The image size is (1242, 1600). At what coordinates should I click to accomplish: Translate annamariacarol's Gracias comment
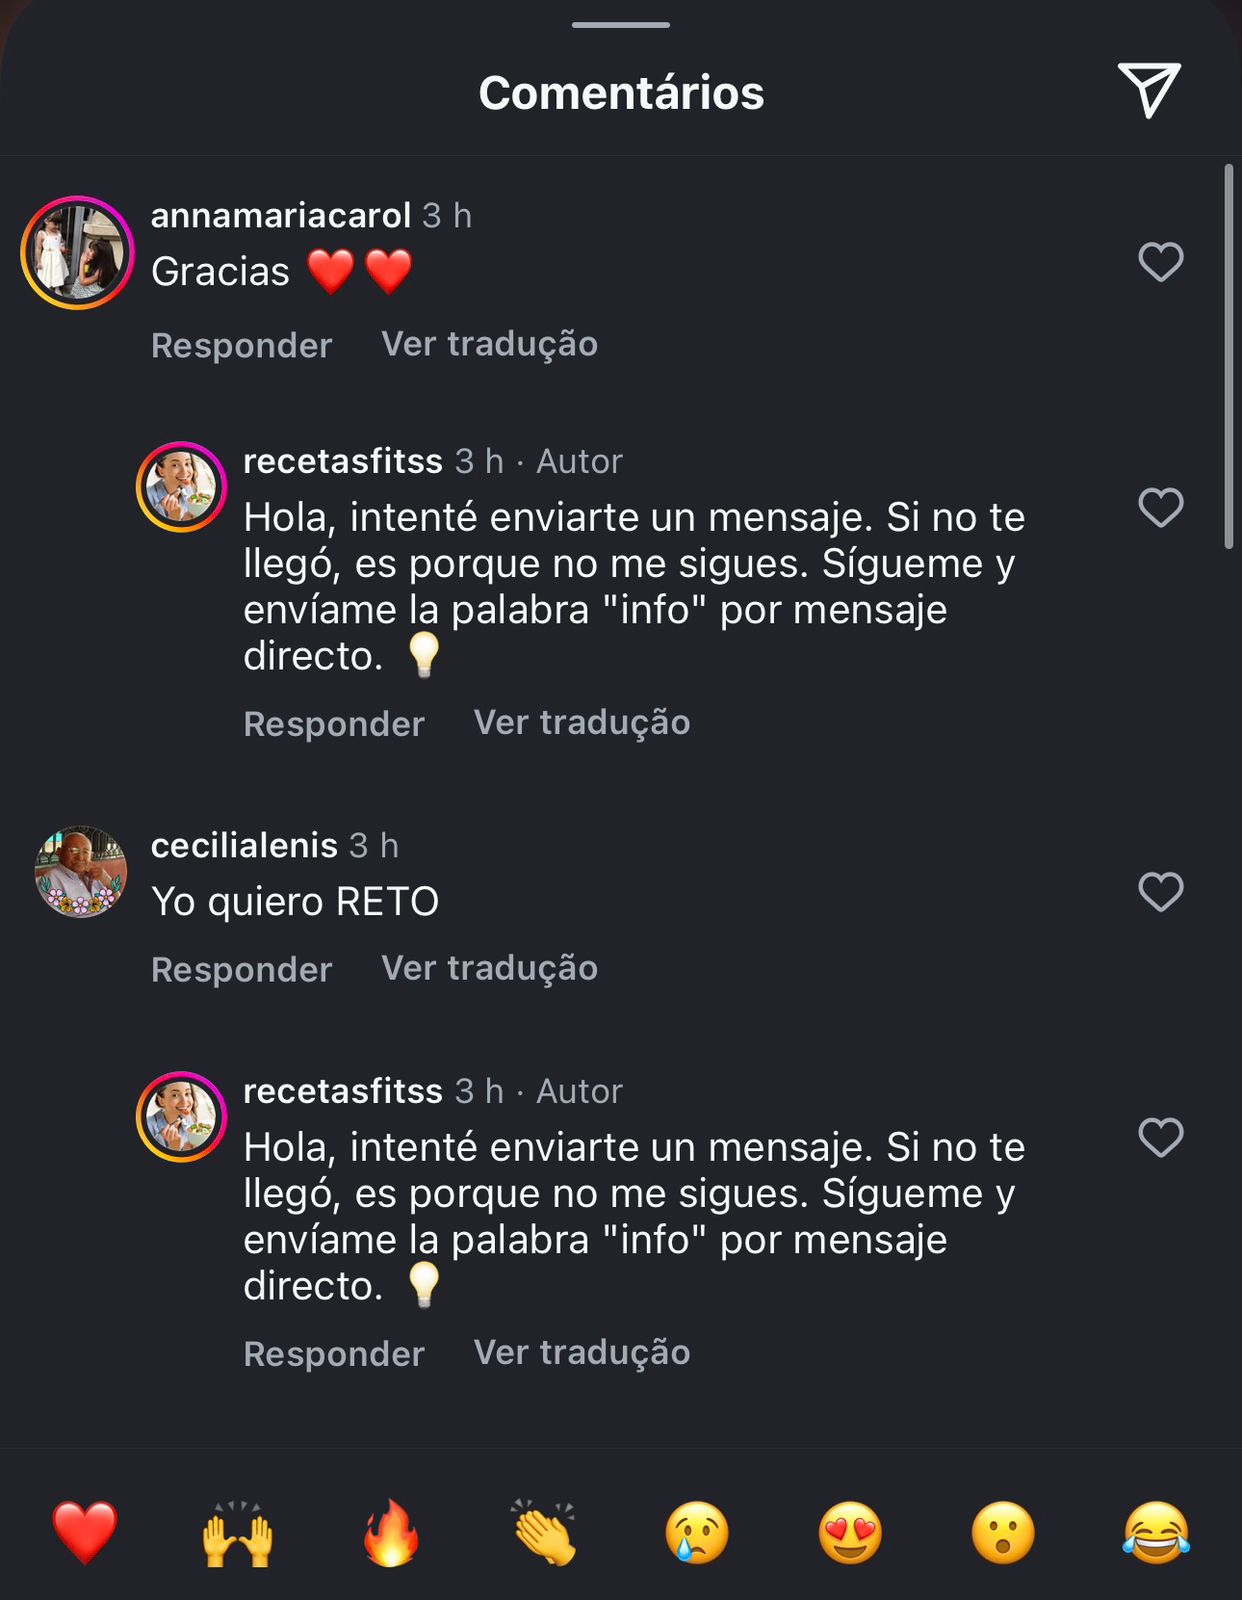click(489, 344)
